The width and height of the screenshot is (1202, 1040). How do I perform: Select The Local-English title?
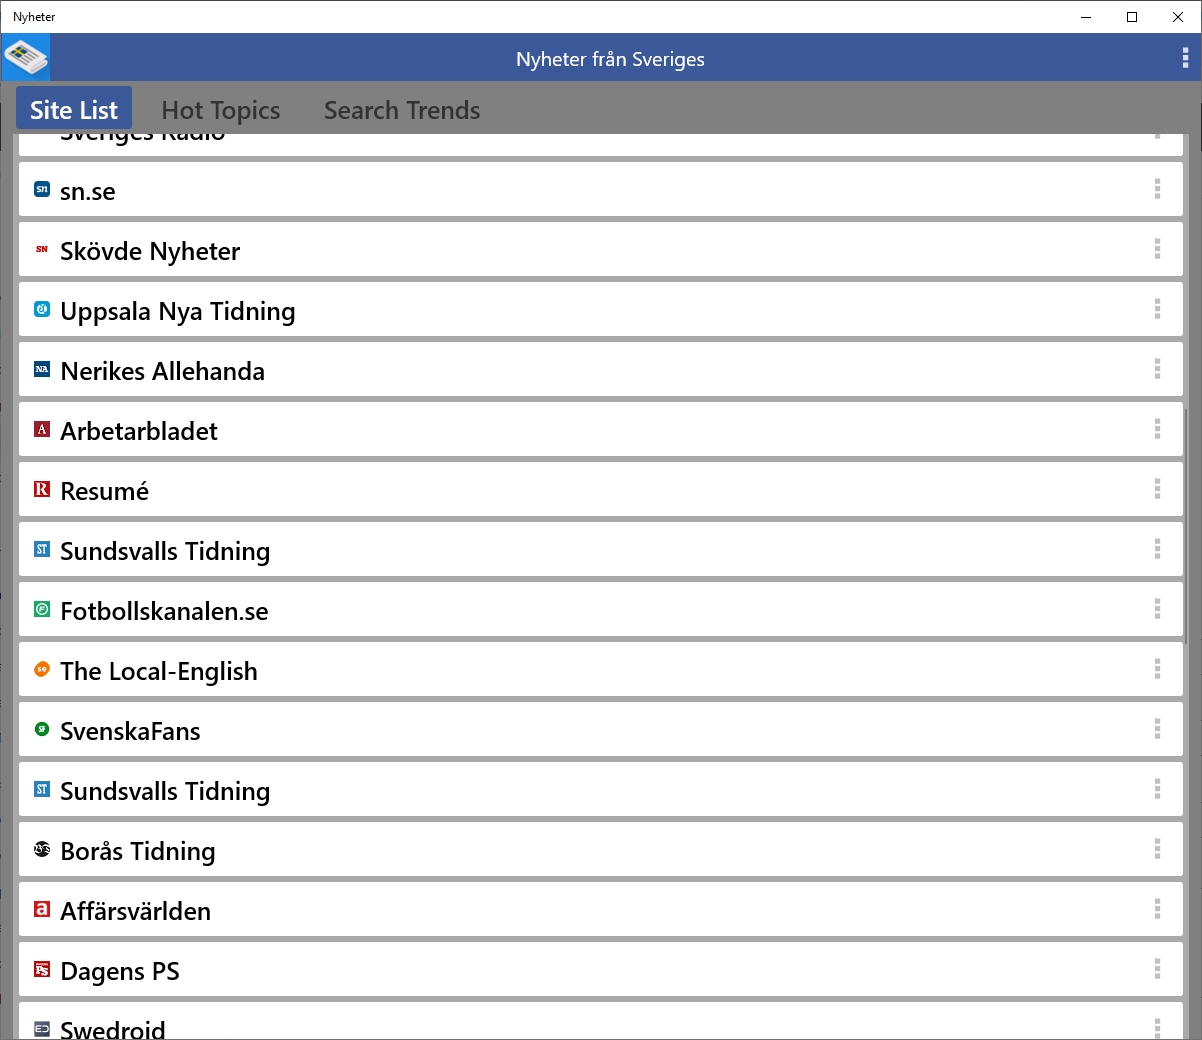click(159, 671)
